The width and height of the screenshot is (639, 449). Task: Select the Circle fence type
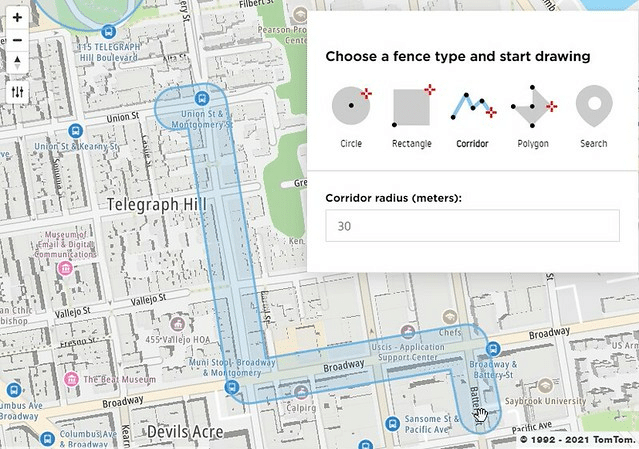(x=351, y=106)
